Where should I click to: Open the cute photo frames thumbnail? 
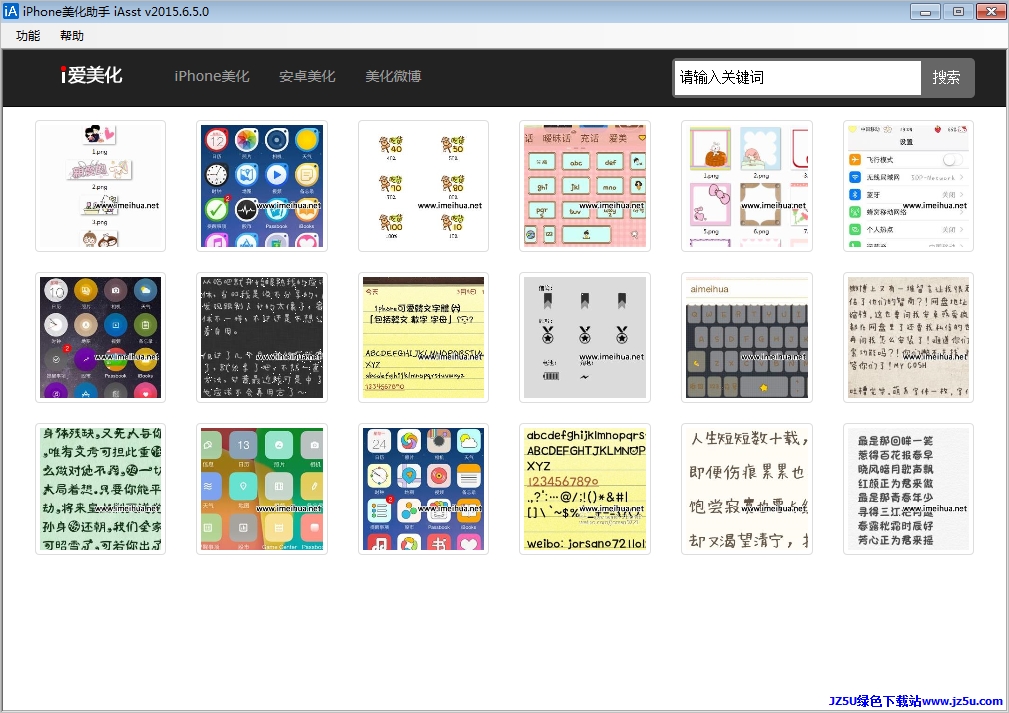tap(747, 186)
